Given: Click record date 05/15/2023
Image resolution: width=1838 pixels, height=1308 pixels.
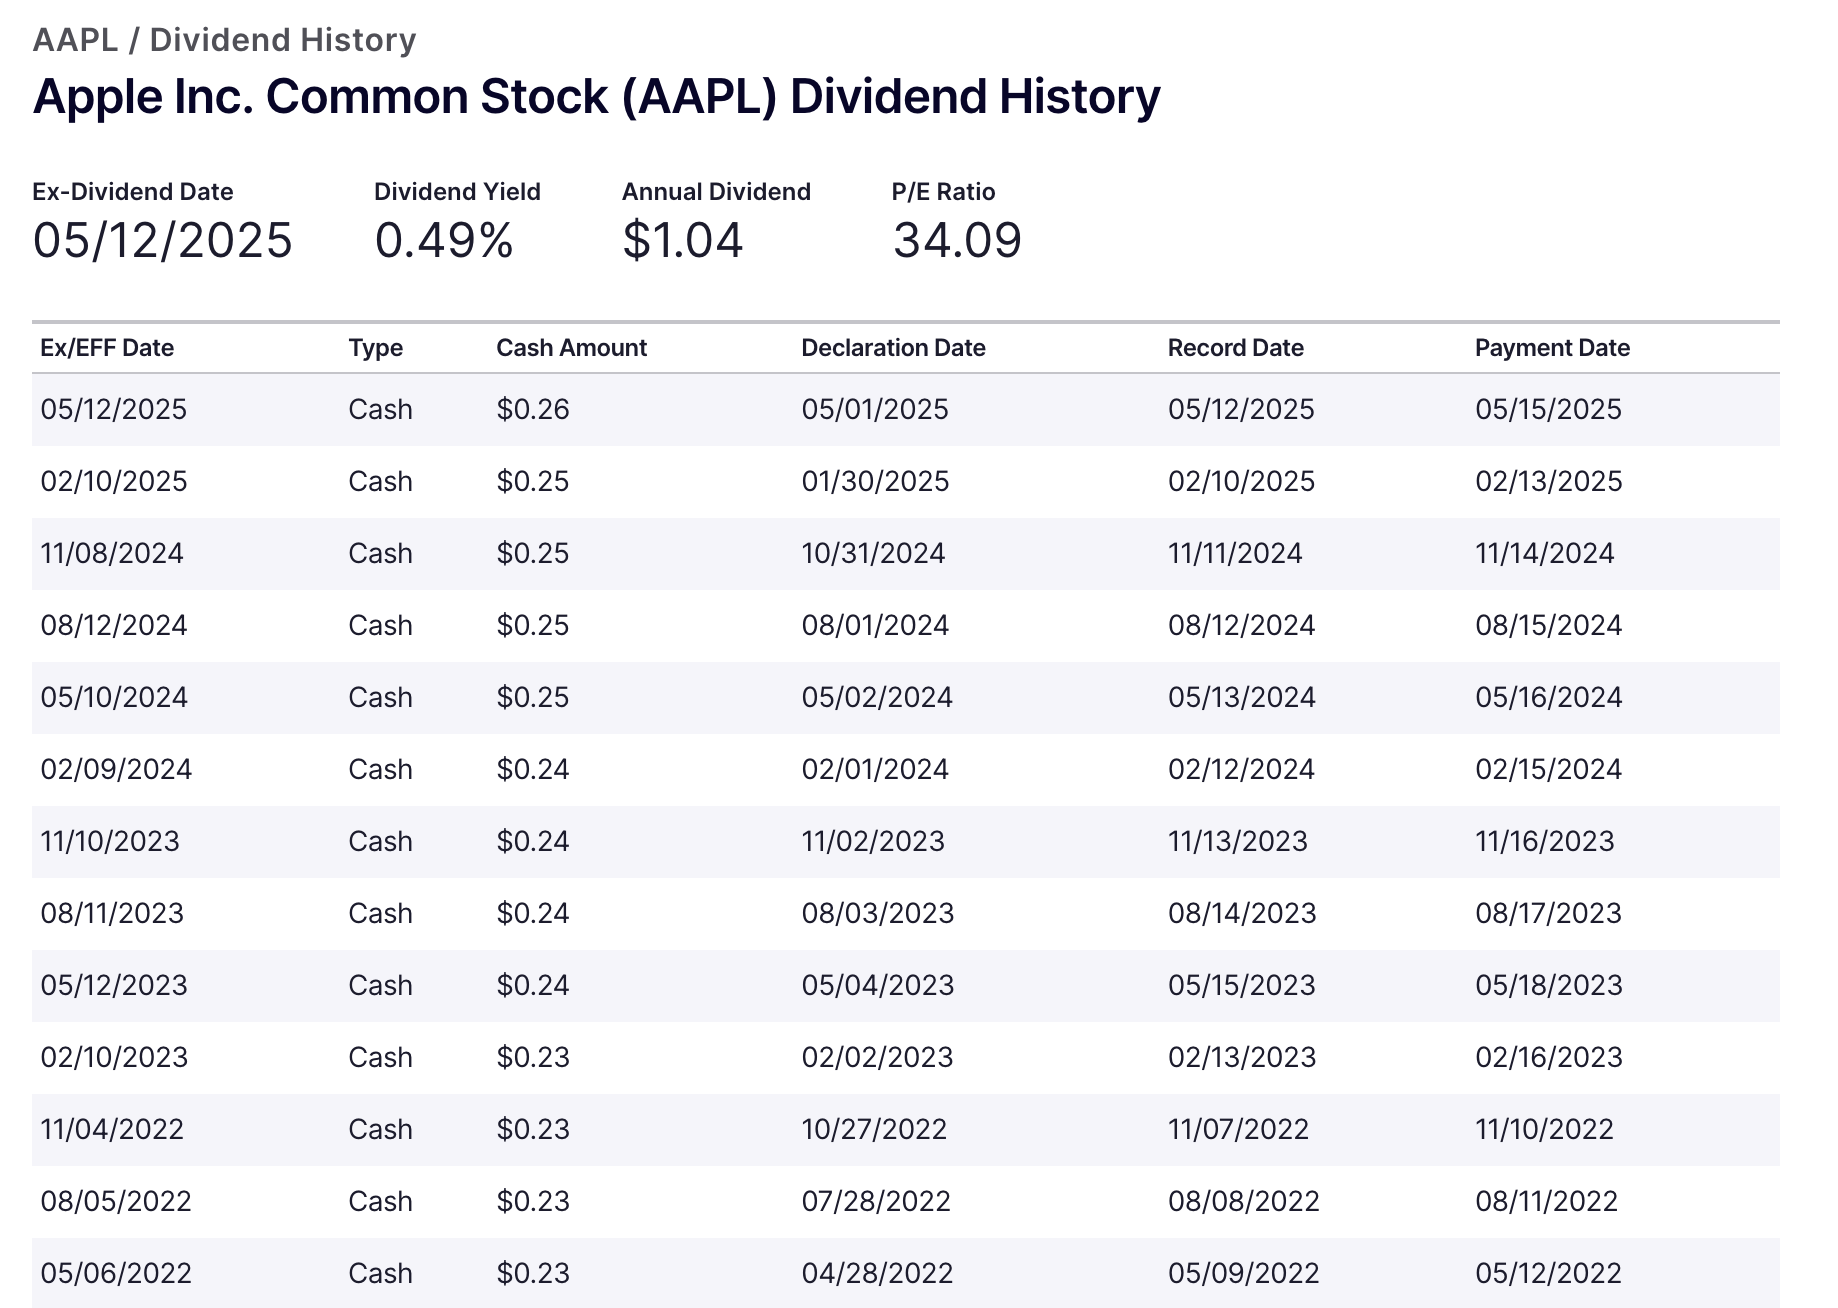Looking at the screenshot, I should (1242, 985).
